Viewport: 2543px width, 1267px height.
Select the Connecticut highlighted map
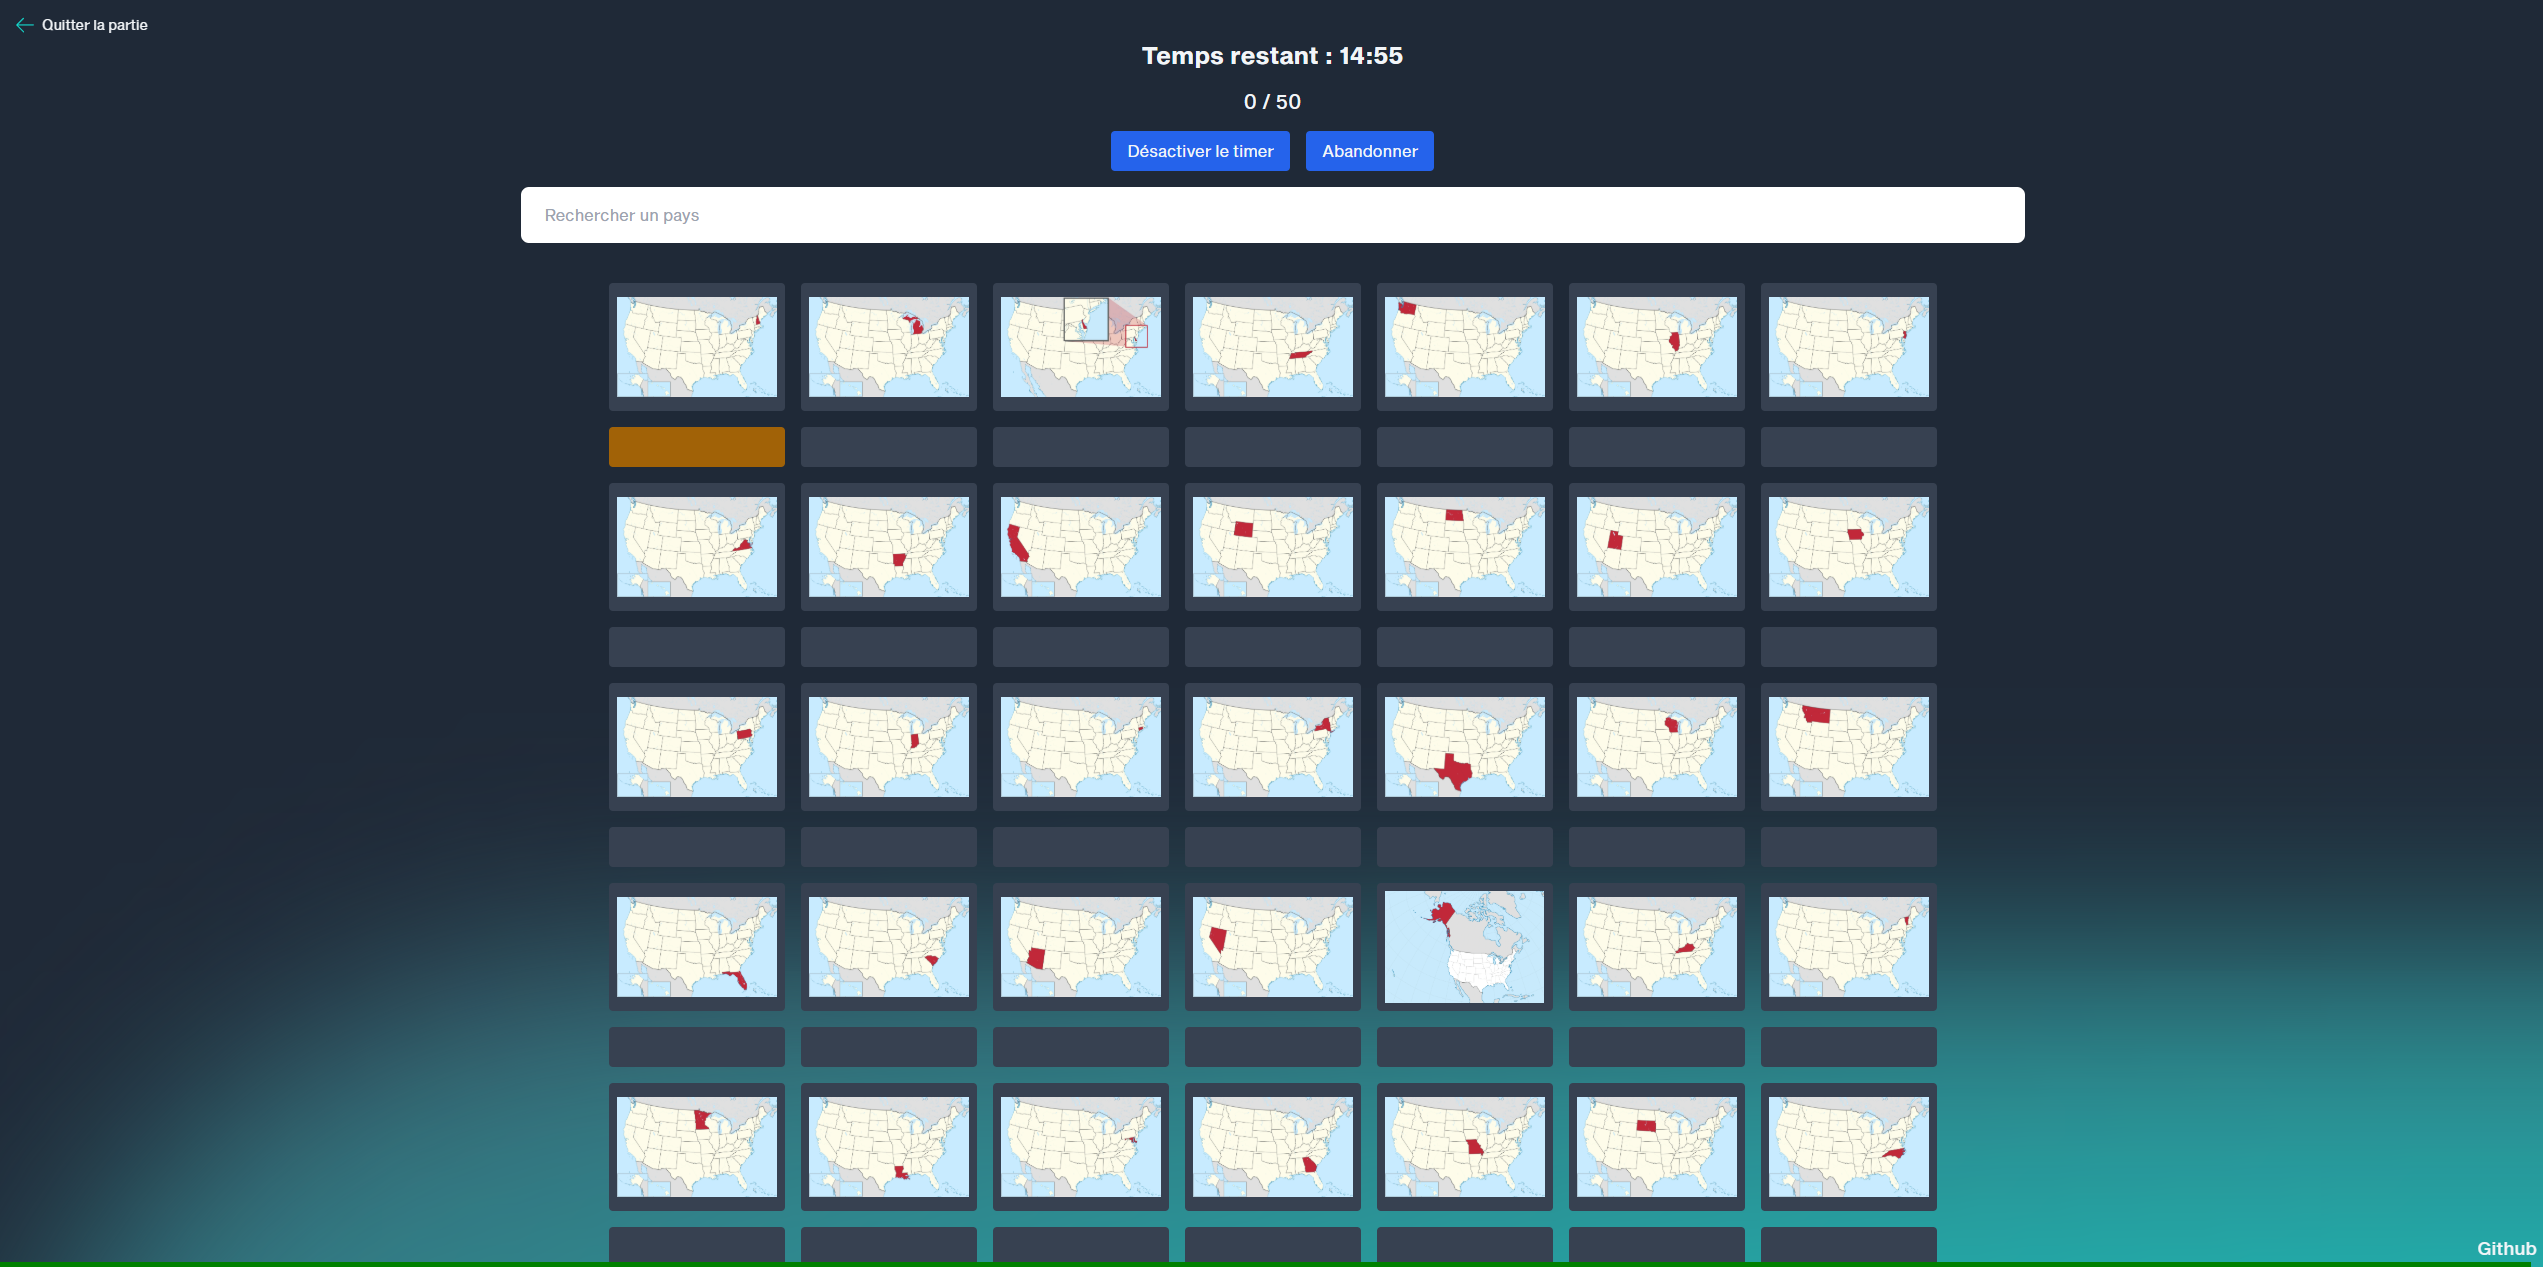(1081, 747)
